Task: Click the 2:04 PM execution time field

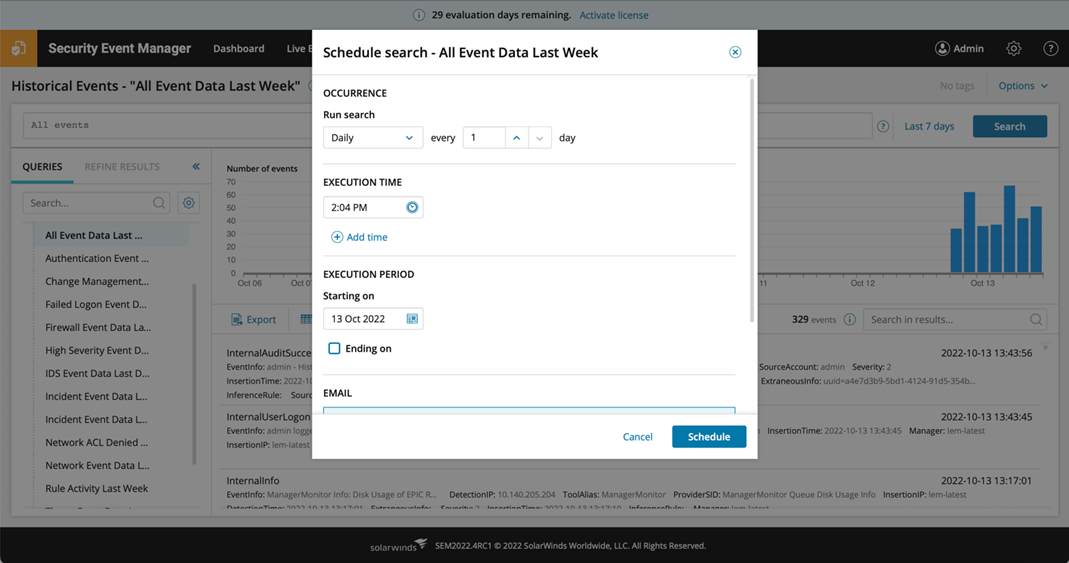Action: click(373, 207)
